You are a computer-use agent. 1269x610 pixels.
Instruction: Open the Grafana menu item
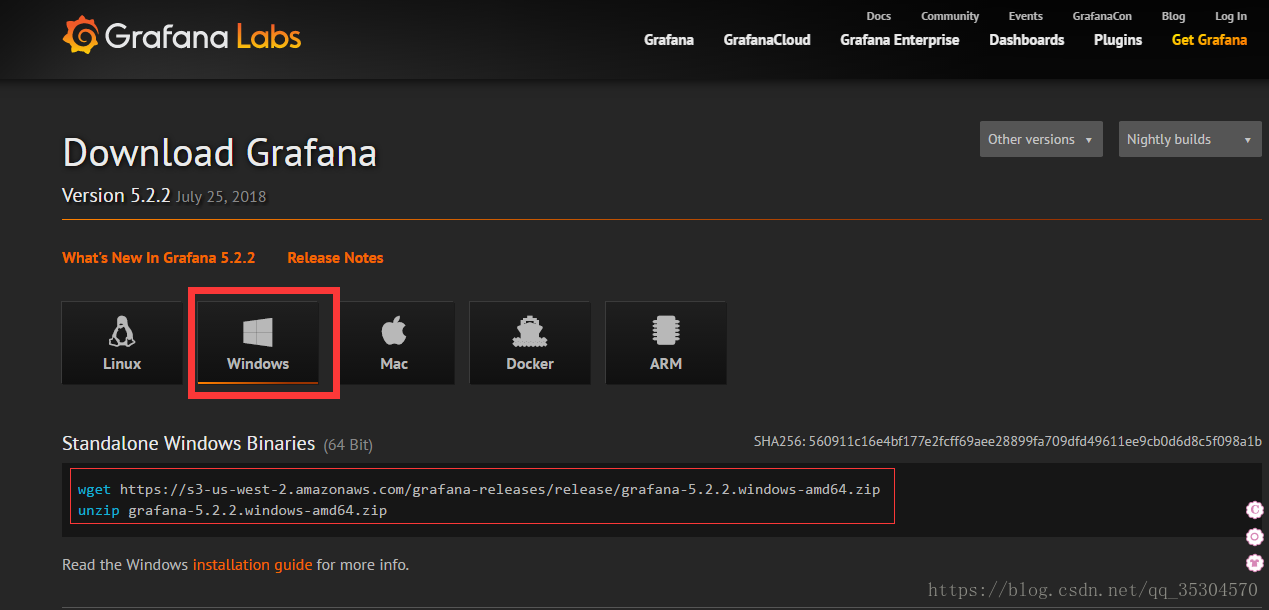click(x=669, y=40)
